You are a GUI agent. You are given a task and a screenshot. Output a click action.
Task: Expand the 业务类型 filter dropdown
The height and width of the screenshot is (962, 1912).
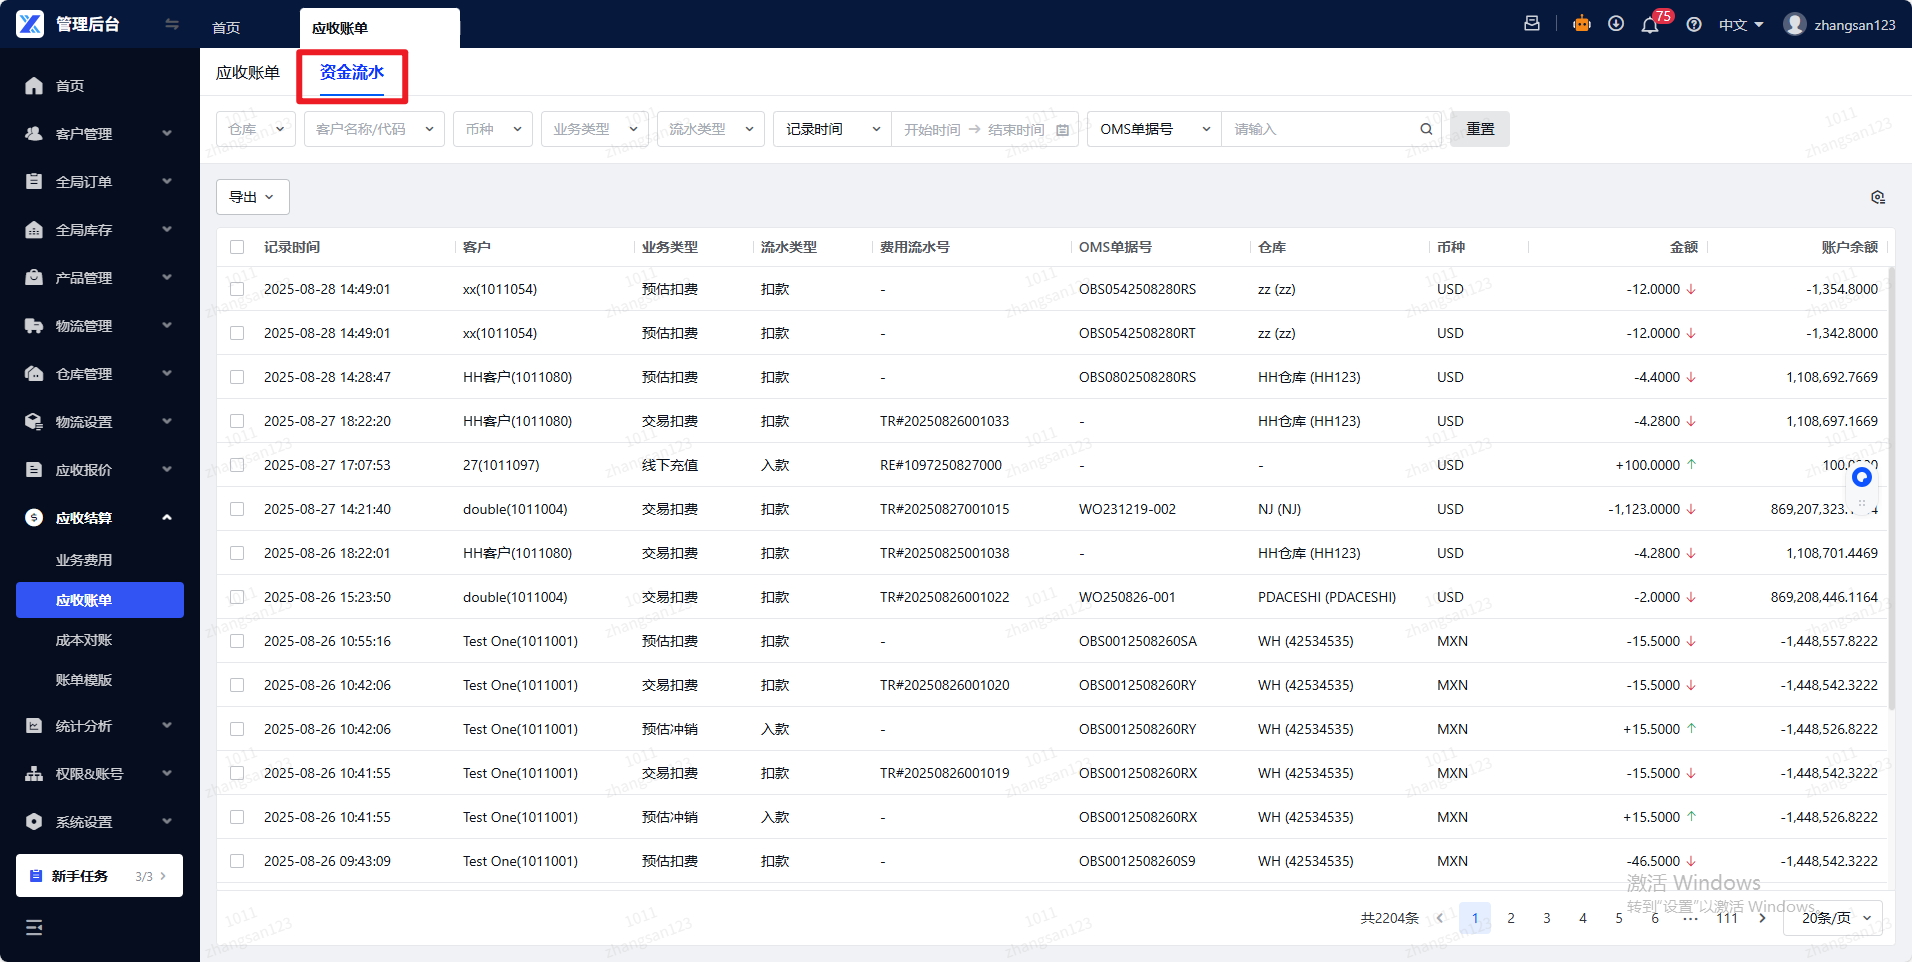coord(594,129)
